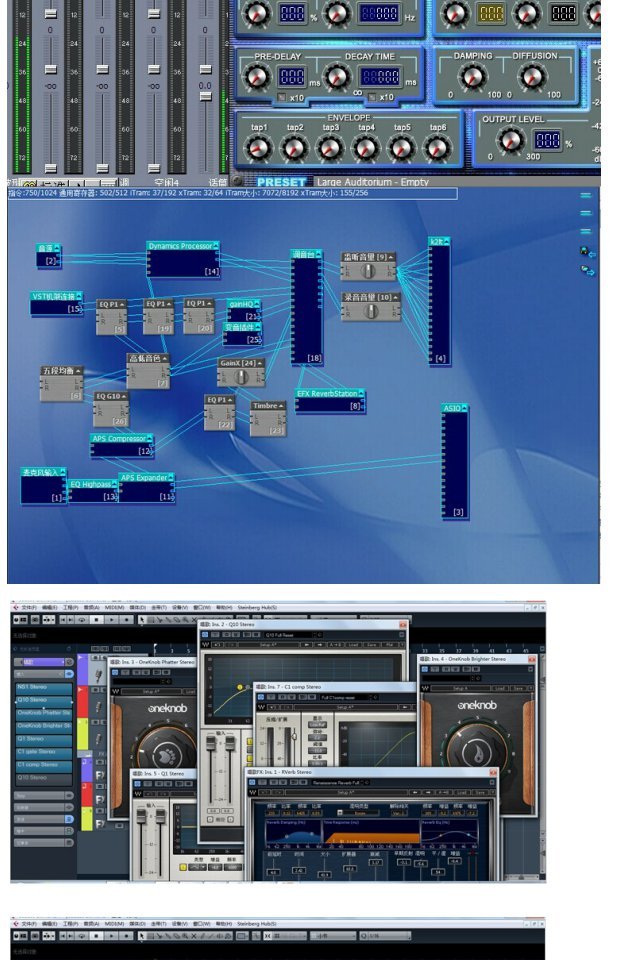The height and width of the screenshot is (960, 620).
Task: Toggle the x10 checkbox under PRE-DELAY
Action: pos(281,97)
